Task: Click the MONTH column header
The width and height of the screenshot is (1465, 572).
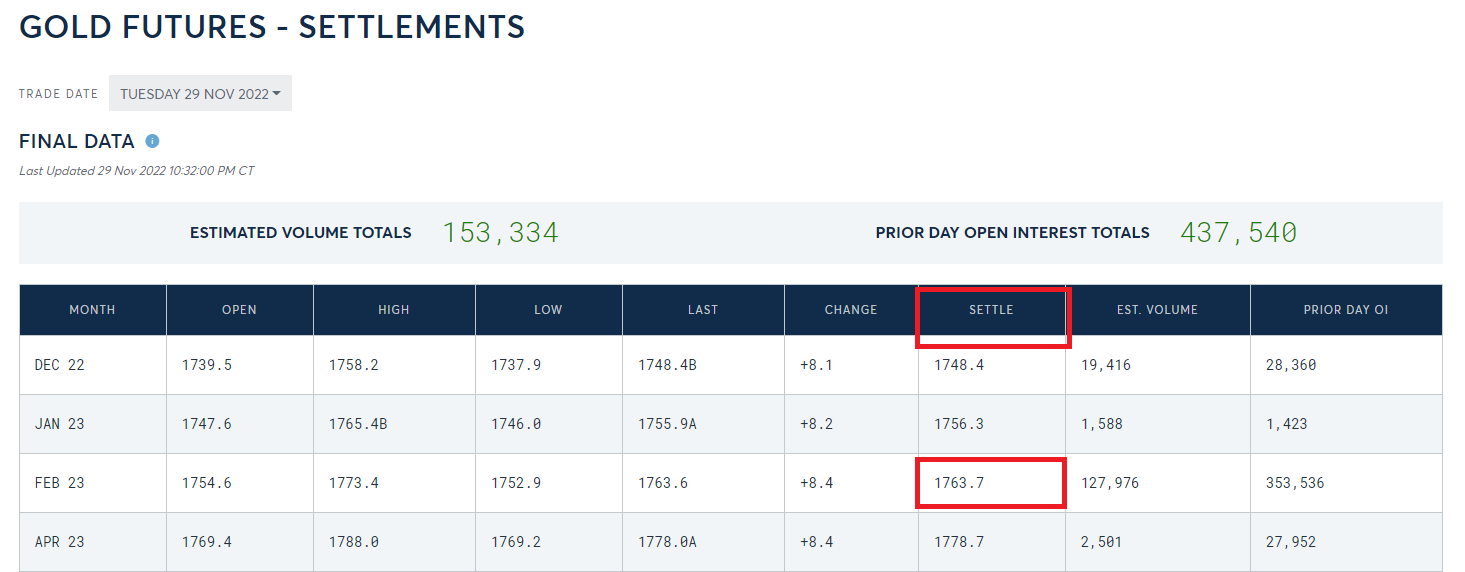Action: click(x=92, y=310)
